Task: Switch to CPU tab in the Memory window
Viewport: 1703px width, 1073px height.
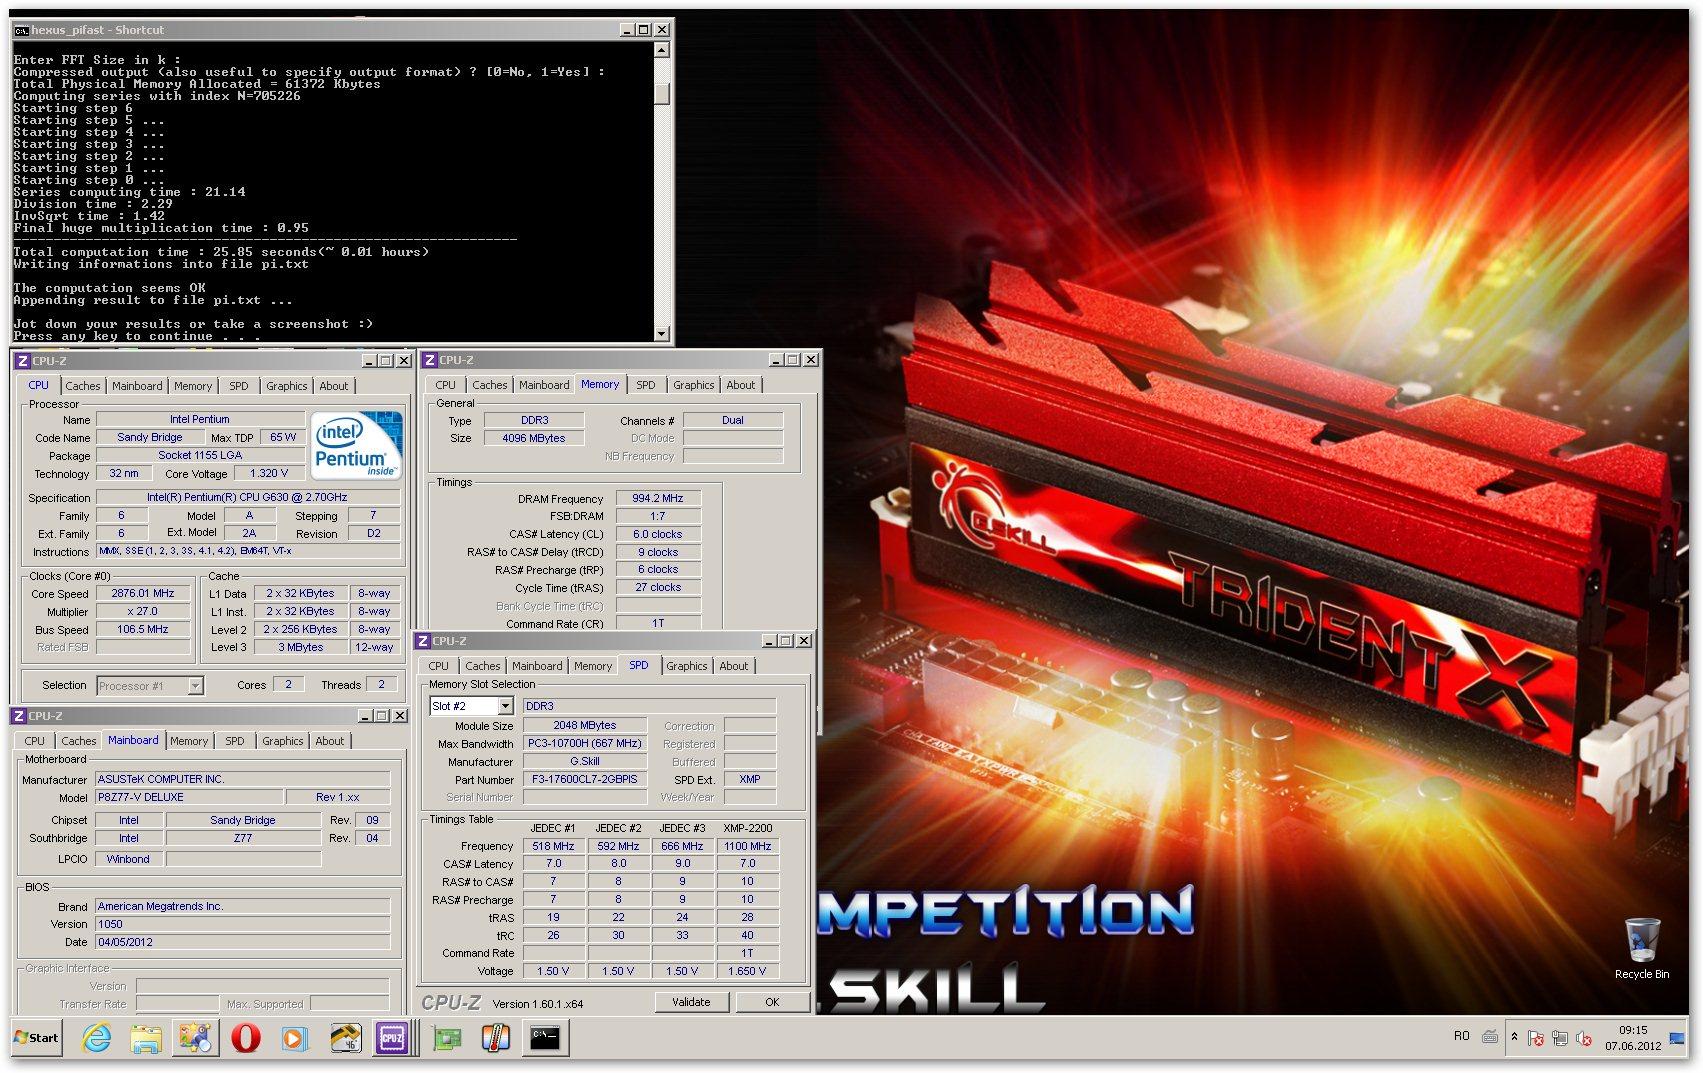Action: coord(445,385)
